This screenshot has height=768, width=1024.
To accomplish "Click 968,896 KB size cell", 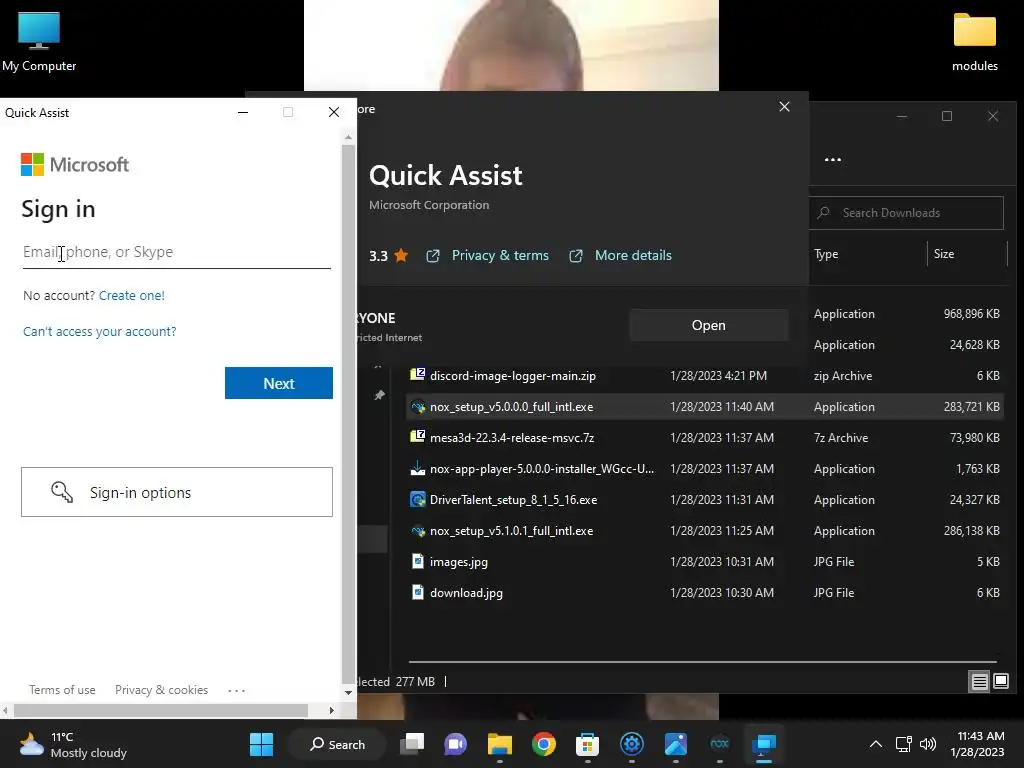I will point(971,313).
